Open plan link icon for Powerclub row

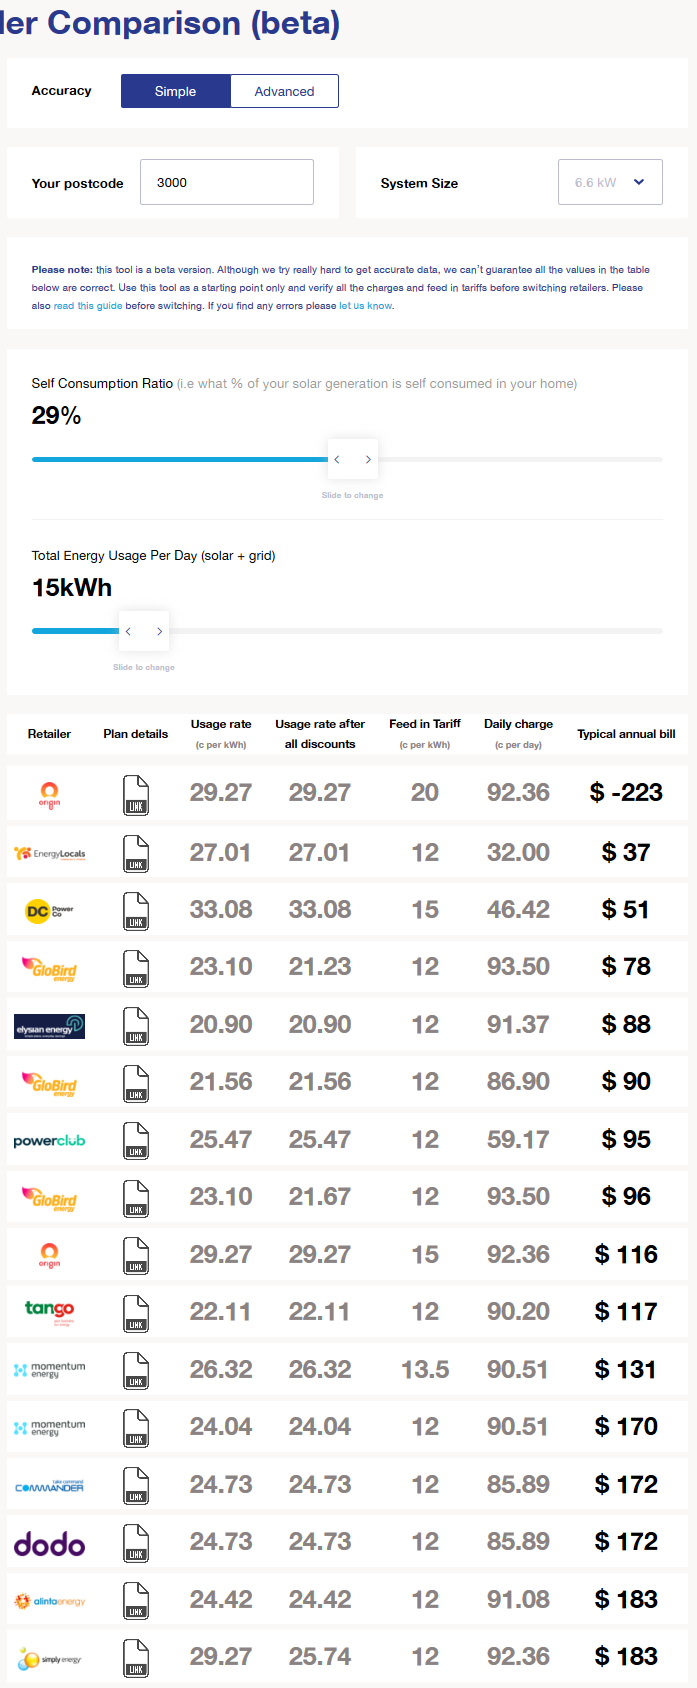click(x=136, y=1140)
